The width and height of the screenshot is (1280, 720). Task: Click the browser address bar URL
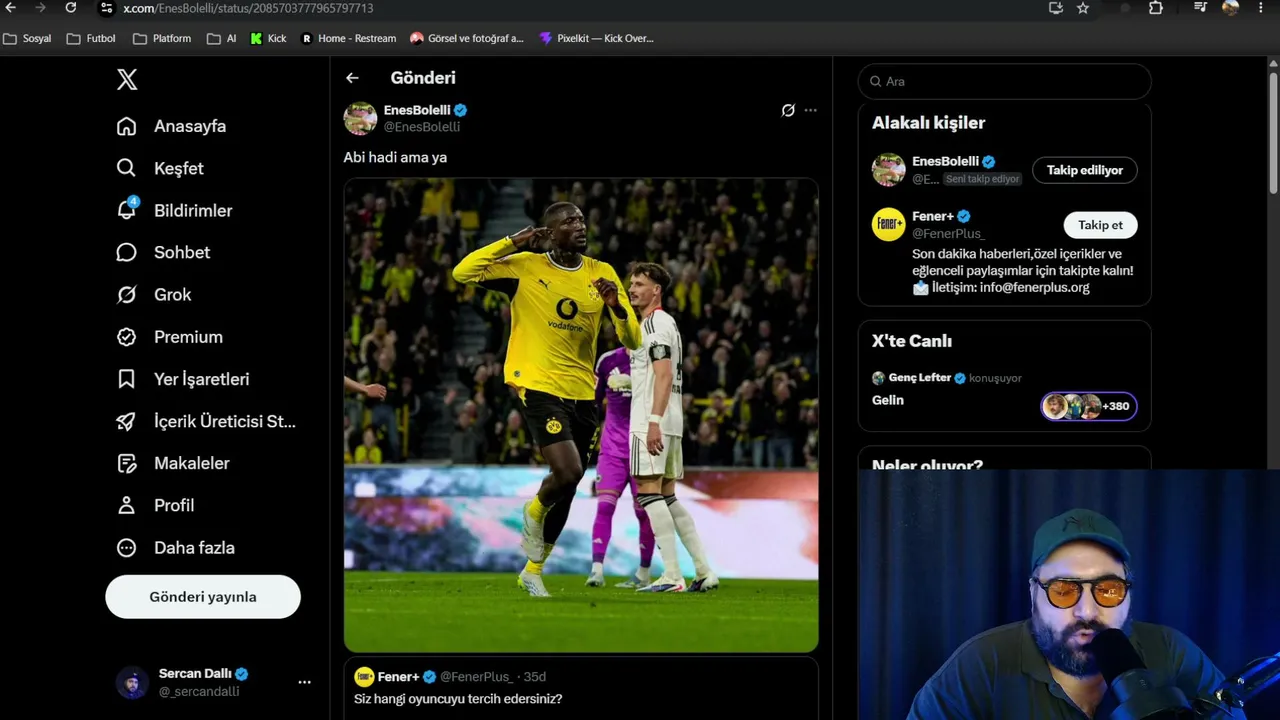point(248,8)
